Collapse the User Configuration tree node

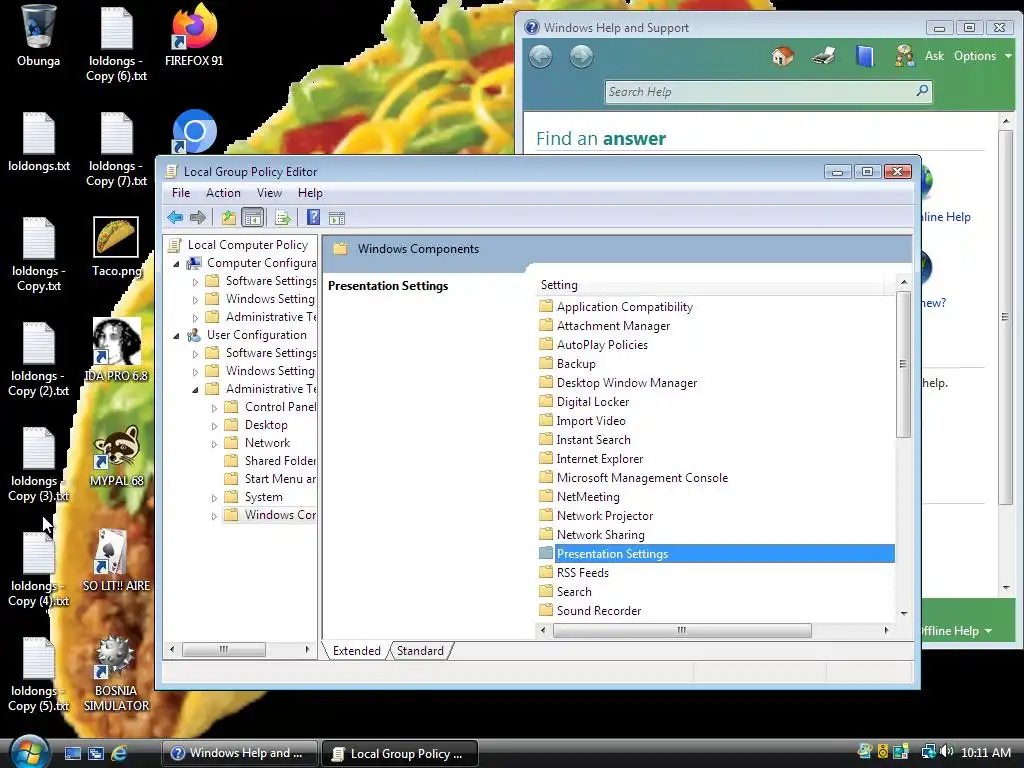point(176,336)
